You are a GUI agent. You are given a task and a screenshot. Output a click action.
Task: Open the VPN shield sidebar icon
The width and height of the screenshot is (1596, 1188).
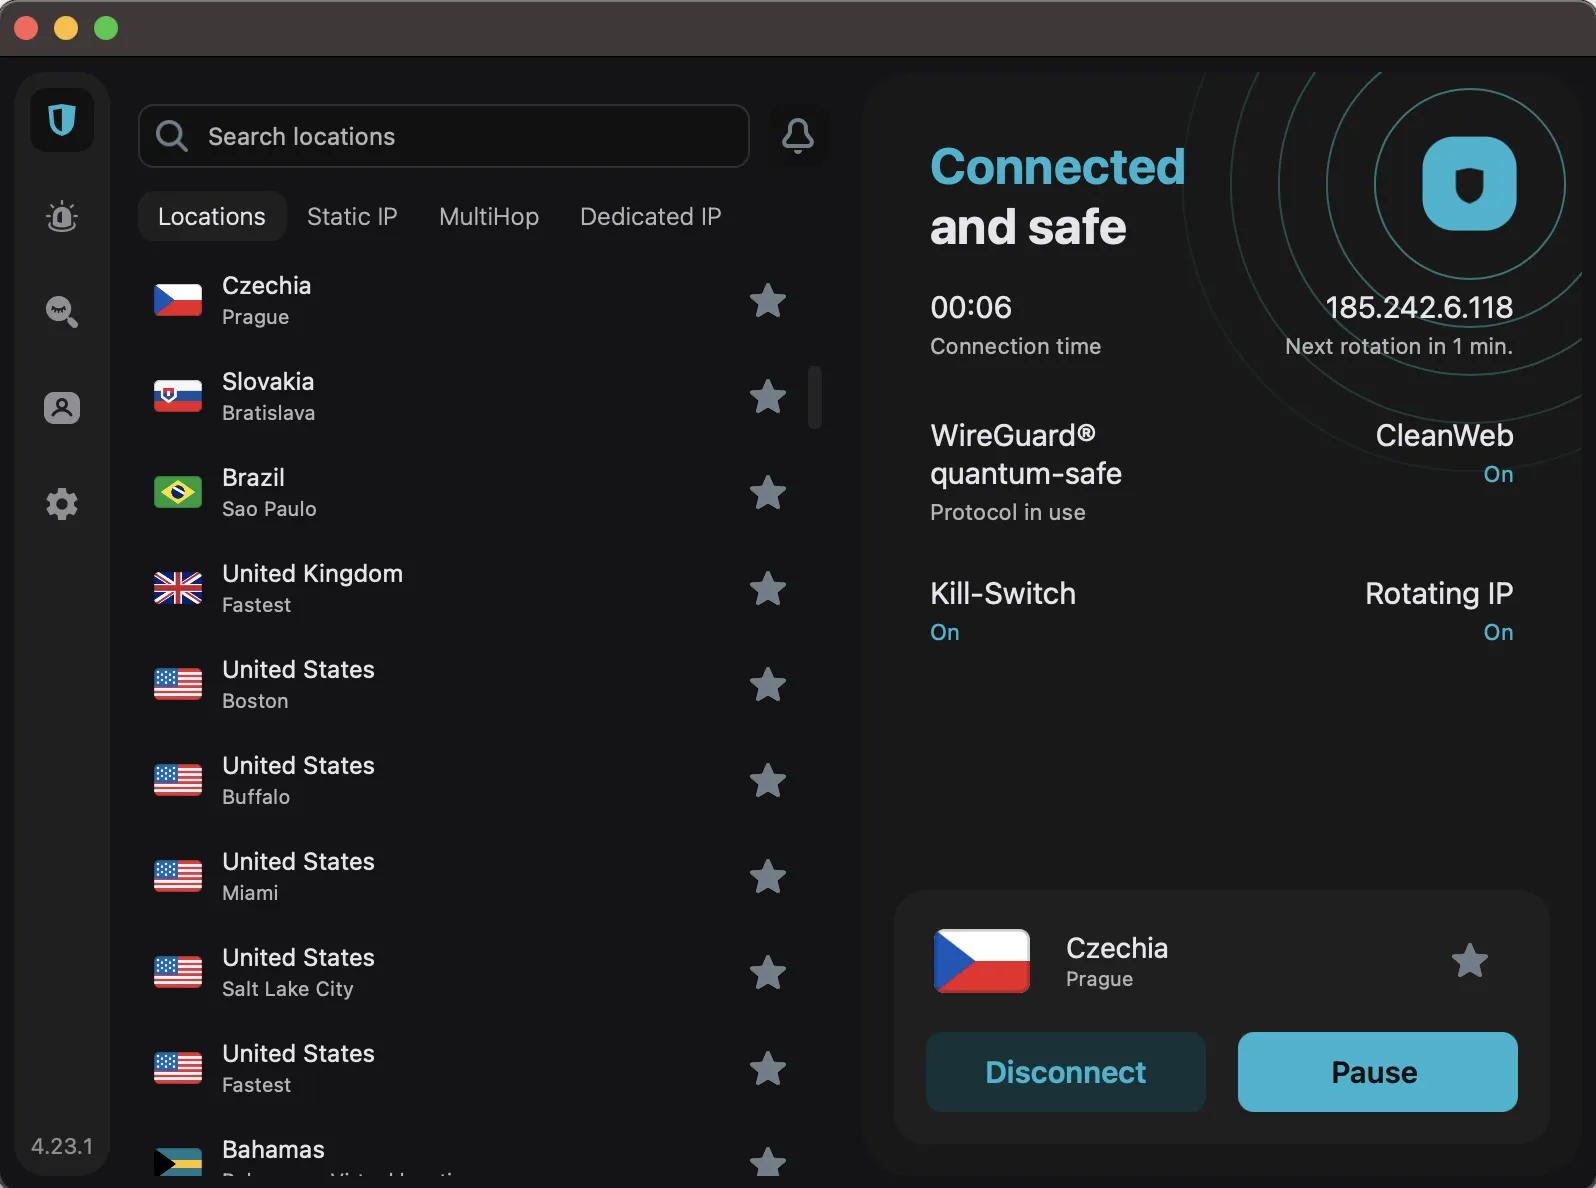pos(62,120)
